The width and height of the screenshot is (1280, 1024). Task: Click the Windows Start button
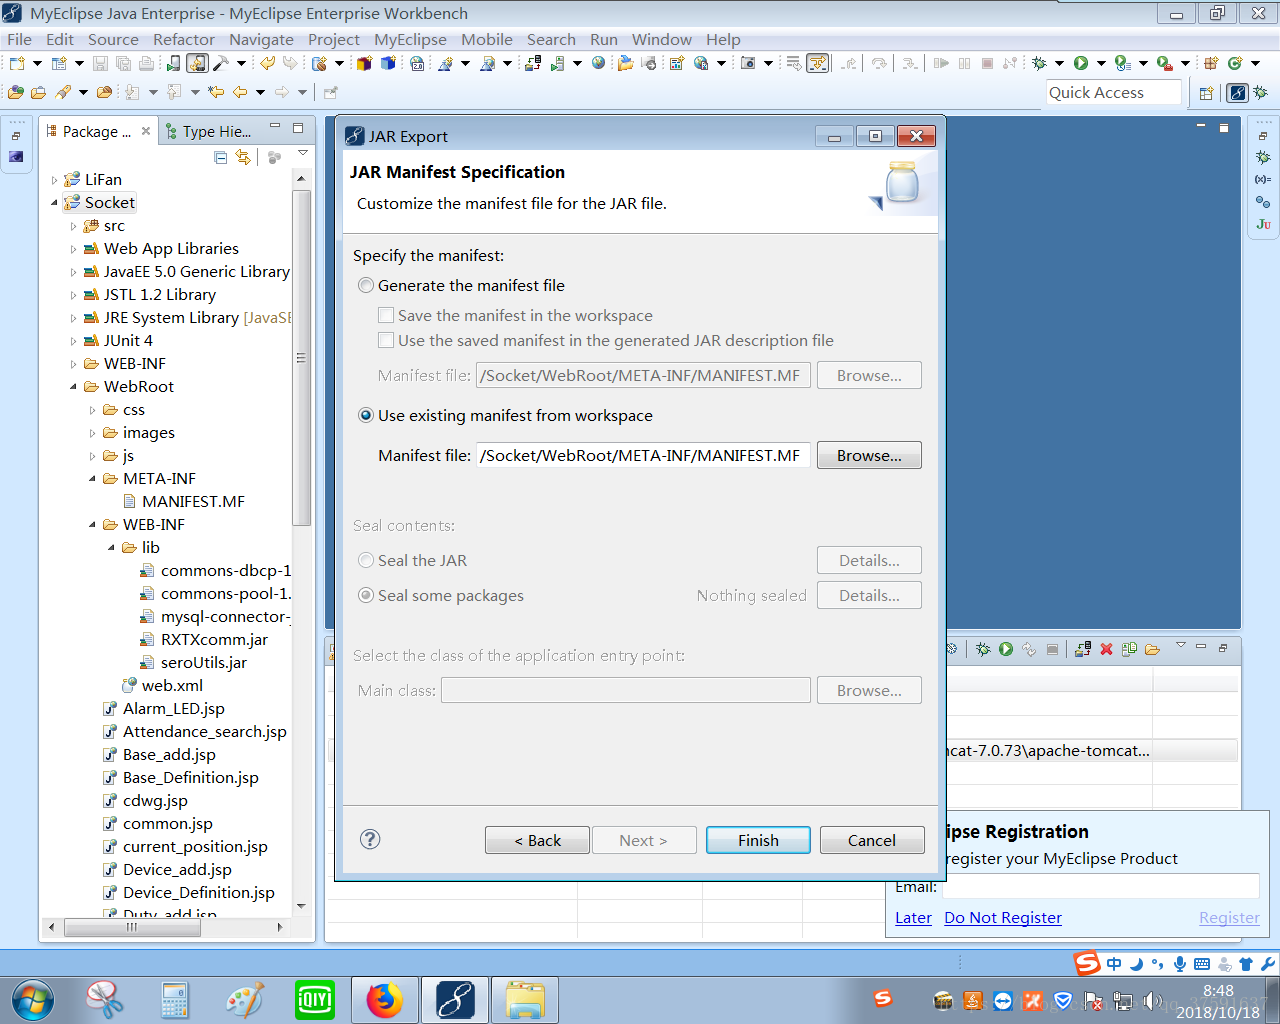point(33,1000)
